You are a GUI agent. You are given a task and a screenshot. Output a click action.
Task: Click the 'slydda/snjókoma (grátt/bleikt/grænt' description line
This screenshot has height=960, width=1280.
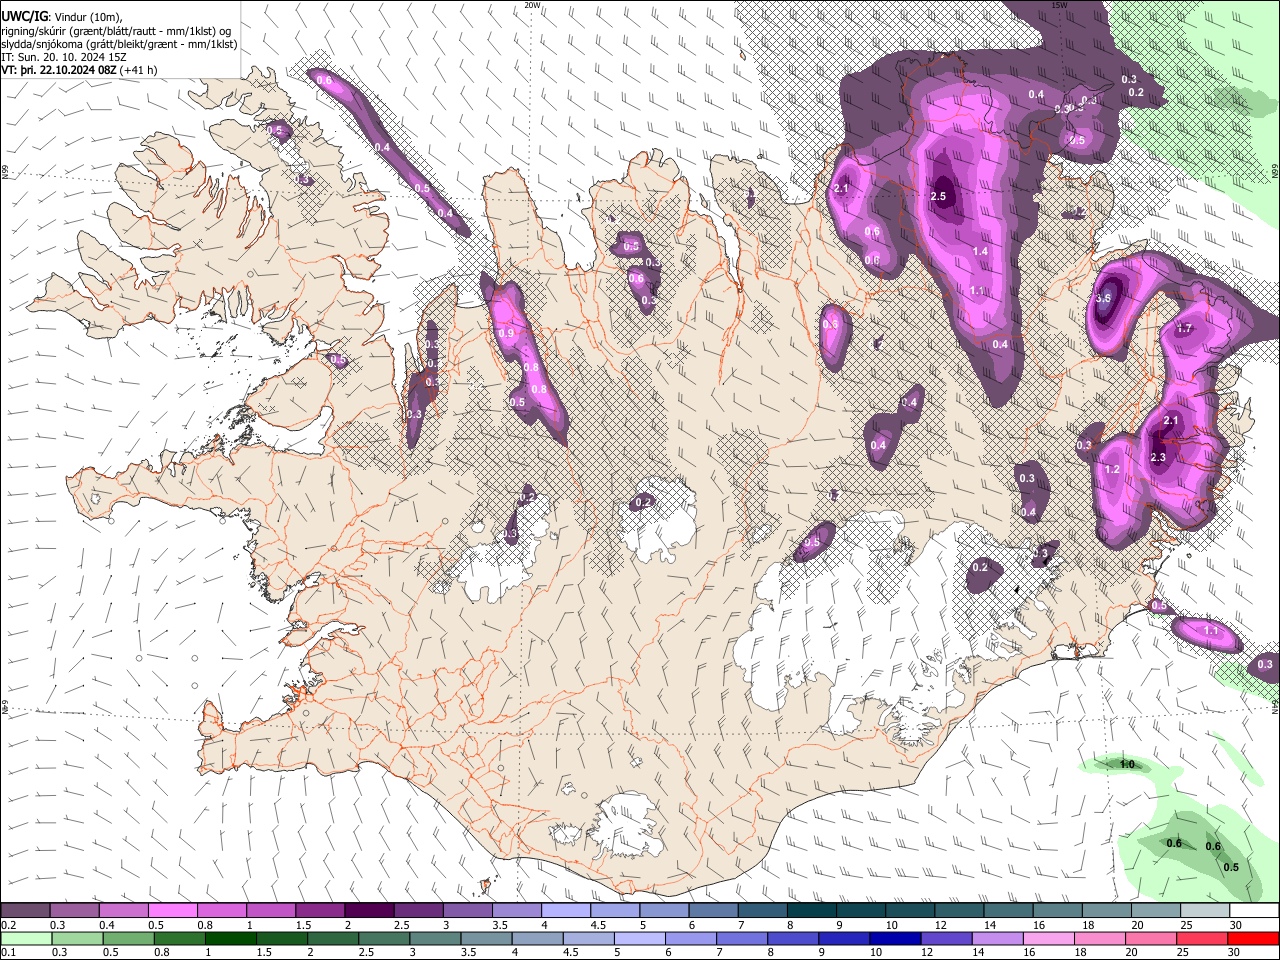click(x=119, y=44)
